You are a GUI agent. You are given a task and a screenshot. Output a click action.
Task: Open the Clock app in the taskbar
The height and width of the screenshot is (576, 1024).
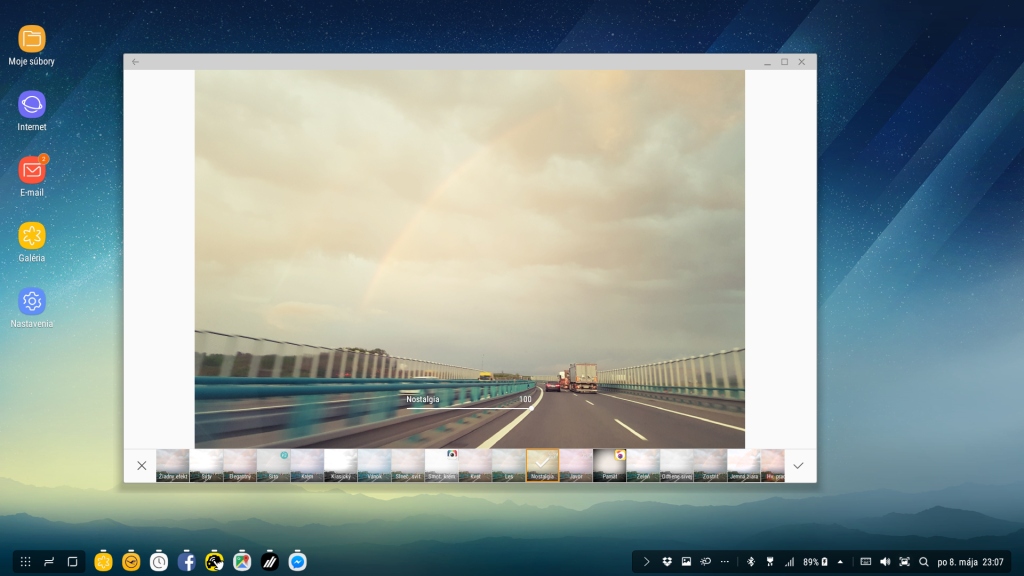click(159, 562)
